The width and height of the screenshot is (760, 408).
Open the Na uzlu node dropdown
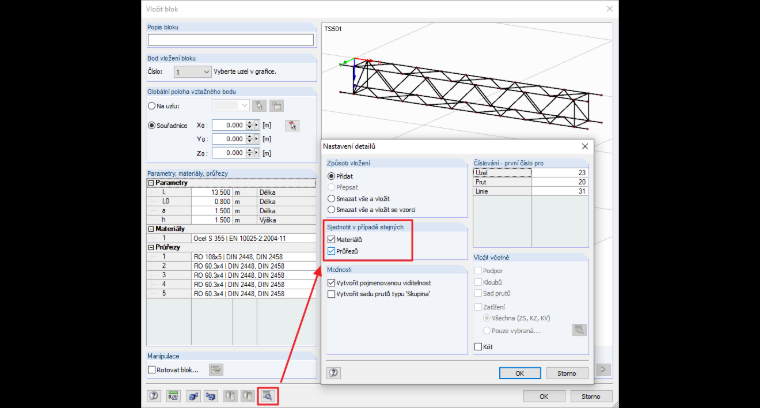[x=231, y=105]
